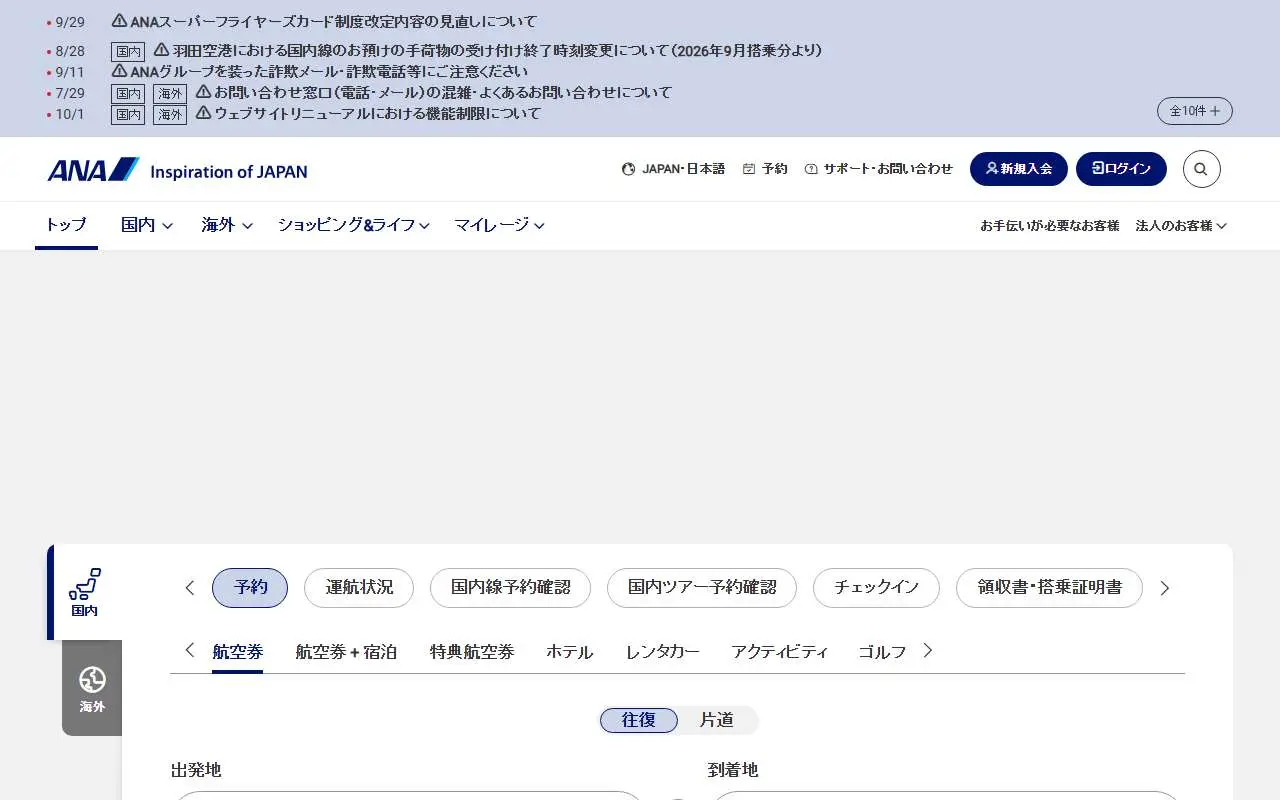Image resolution: width=1280 pixels, height=800 pixels.
Task: Open the 国内ツアー予約確認 pill
Action: click(702, 588)
